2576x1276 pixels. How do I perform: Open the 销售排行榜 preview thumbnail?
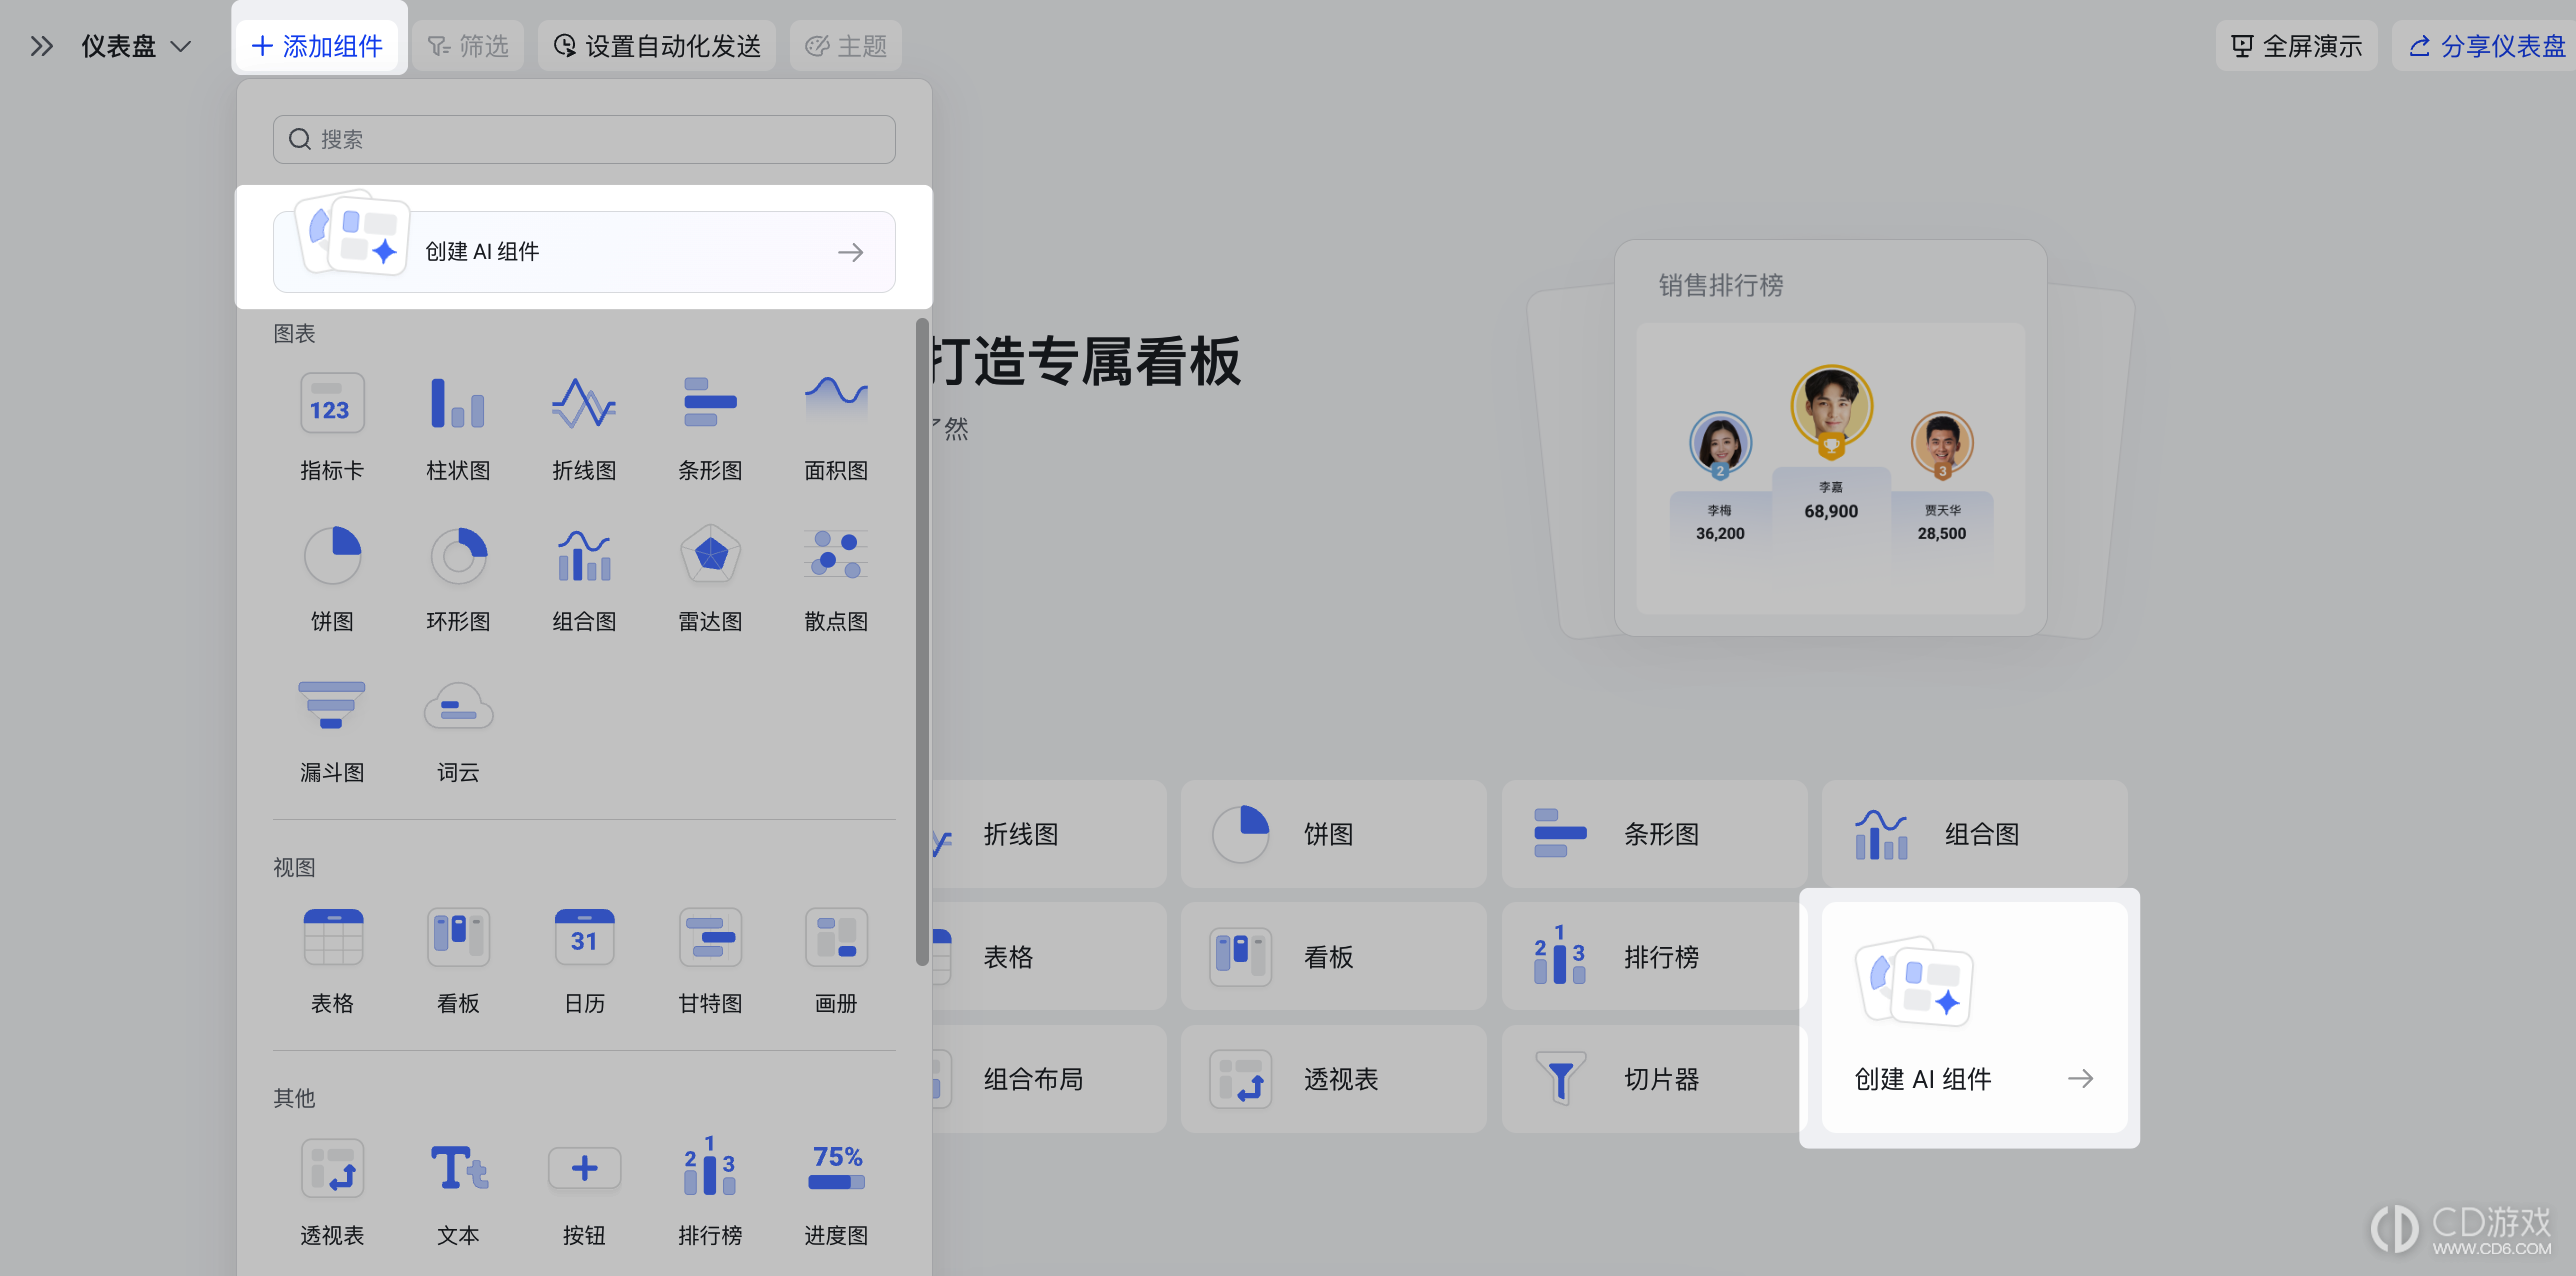click(x=1830, y=438)
